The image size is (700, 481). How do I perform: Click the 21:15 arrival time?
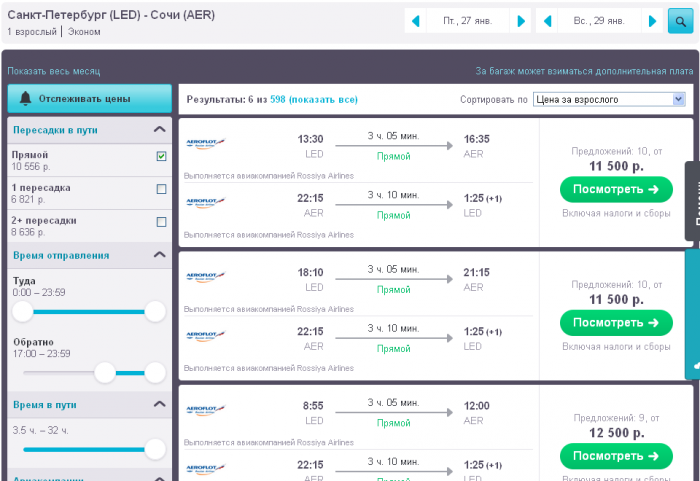[476, 272]
